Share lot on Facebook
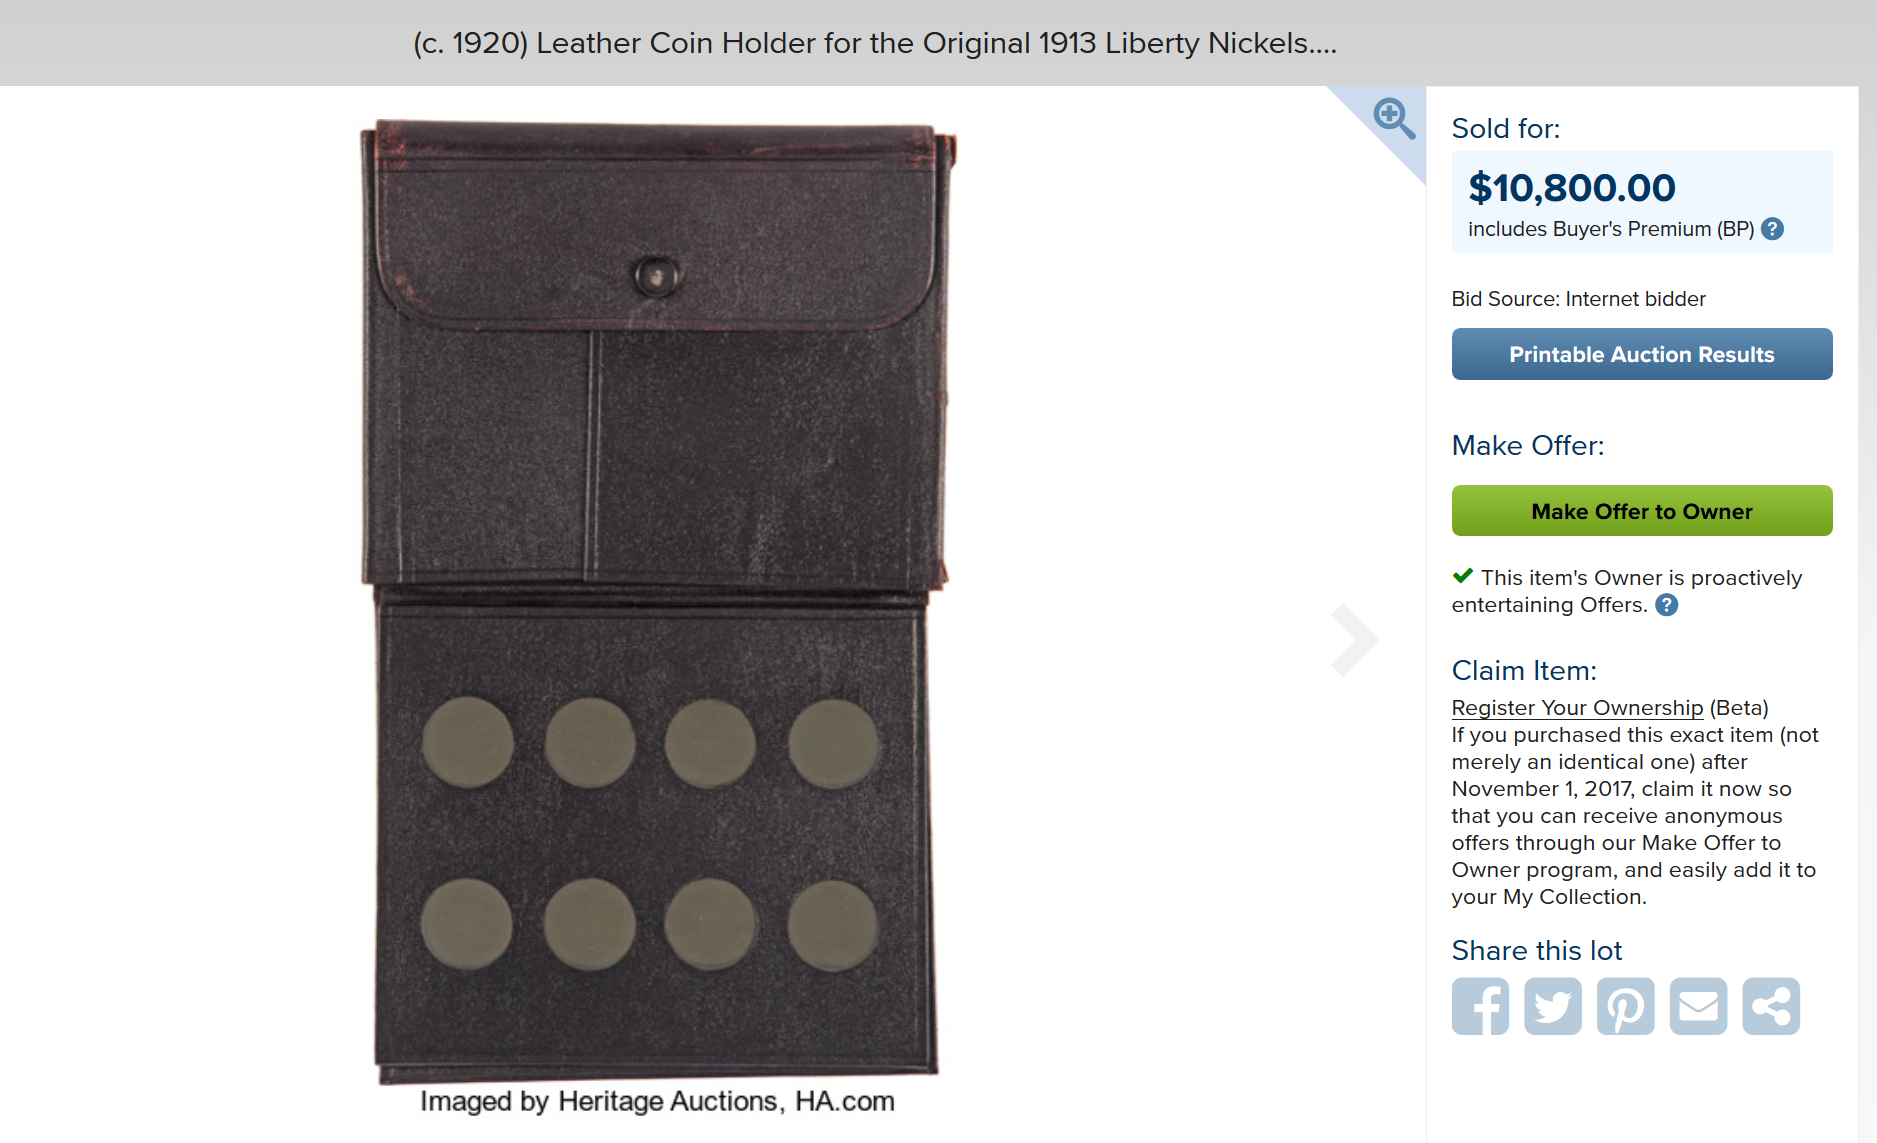The width and height of the screenshot is (1877, 1143). [x=1480, y=1006]
